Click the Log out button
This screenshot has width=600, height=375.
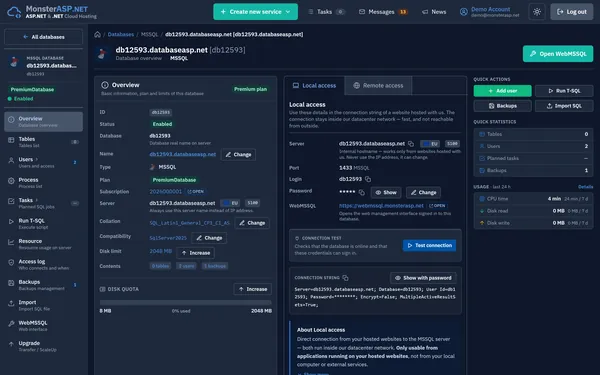572,12
